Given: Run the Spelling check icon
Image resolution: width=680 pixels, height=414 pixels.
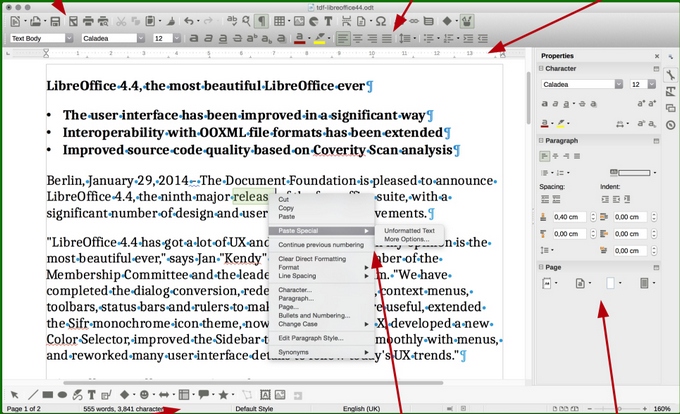Looking at the screenshot, I should pyautogui.click(x=232, y=21).
